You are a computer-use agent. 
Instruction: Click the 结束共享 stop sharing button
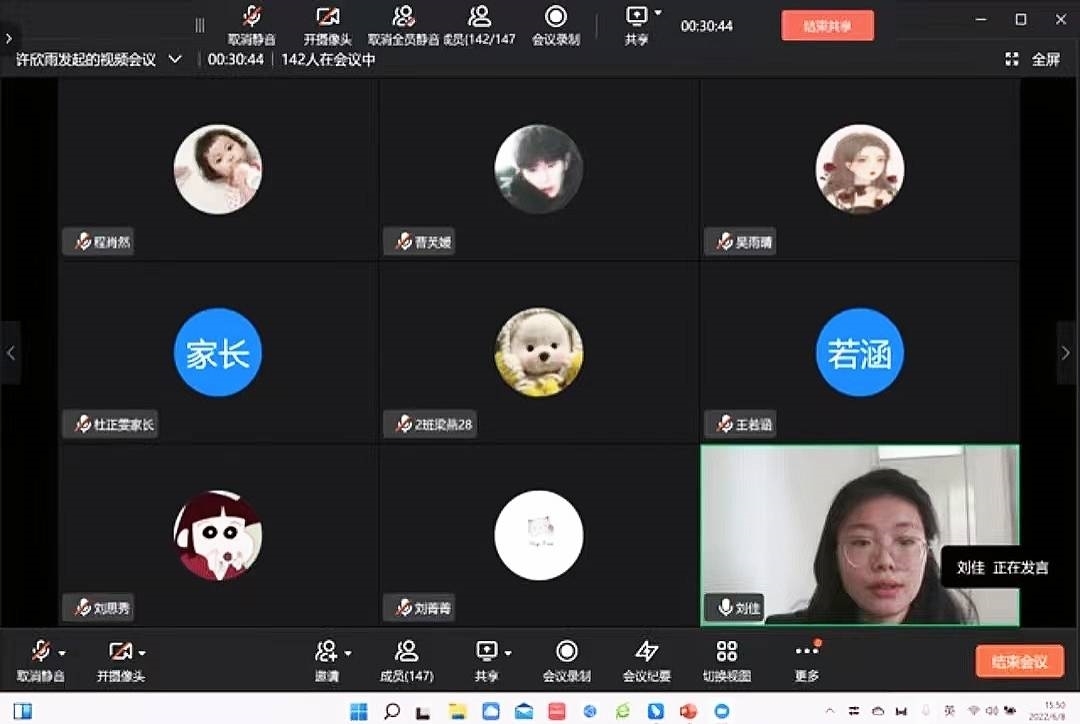827,25
